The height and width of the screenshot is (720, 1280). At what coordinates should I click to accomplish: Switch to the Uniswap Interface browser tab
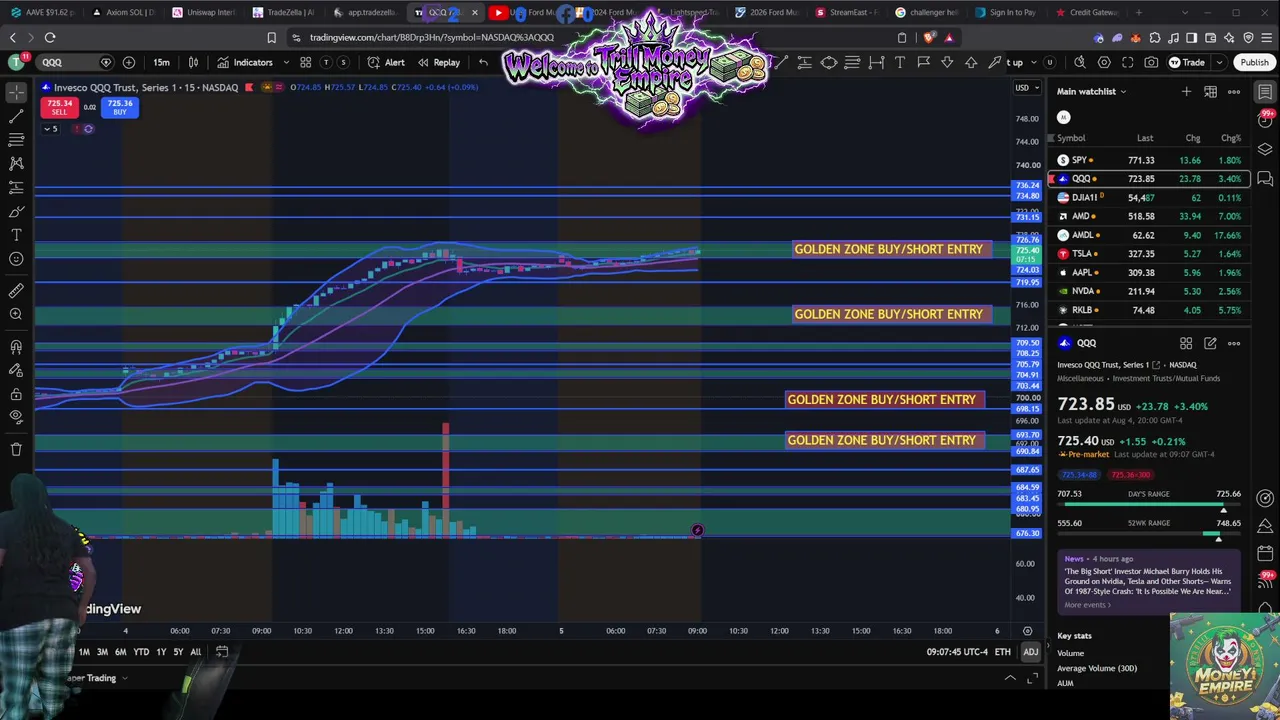point(204,12)
